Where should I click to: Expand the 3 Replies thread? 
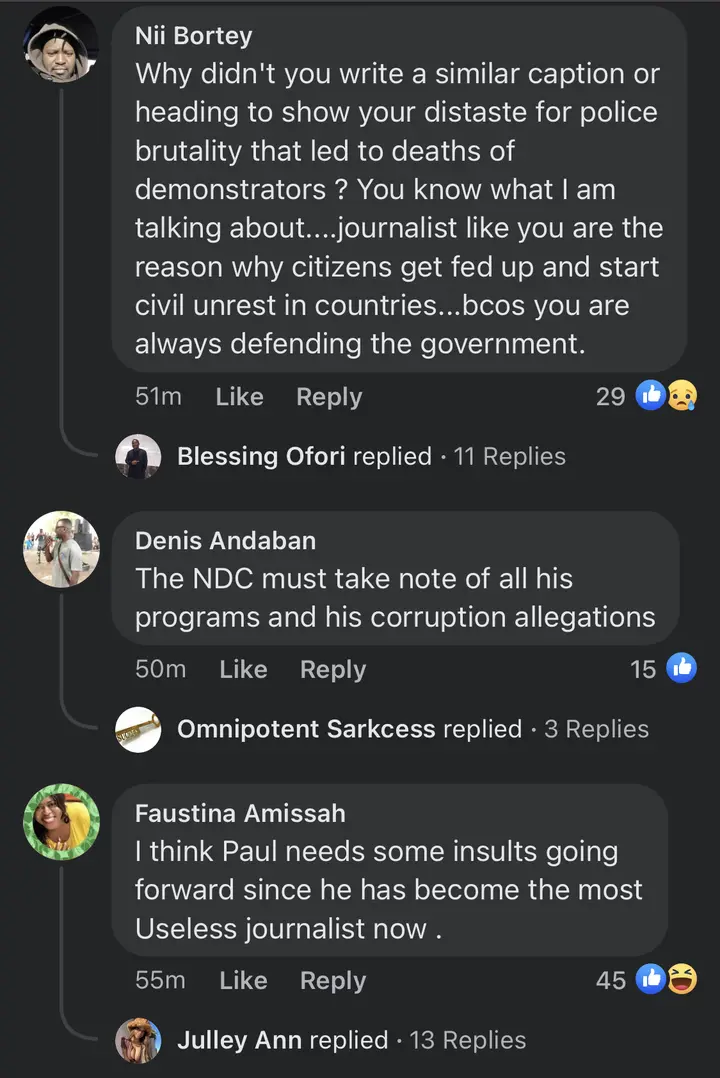[x=596, y=730]
